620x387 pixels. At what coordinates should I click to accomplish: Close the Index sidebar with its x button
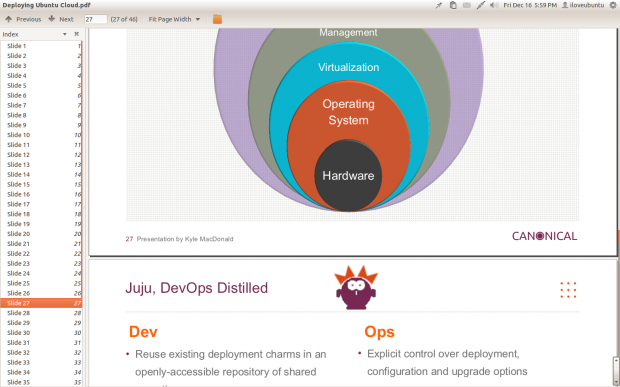point(77,34)
